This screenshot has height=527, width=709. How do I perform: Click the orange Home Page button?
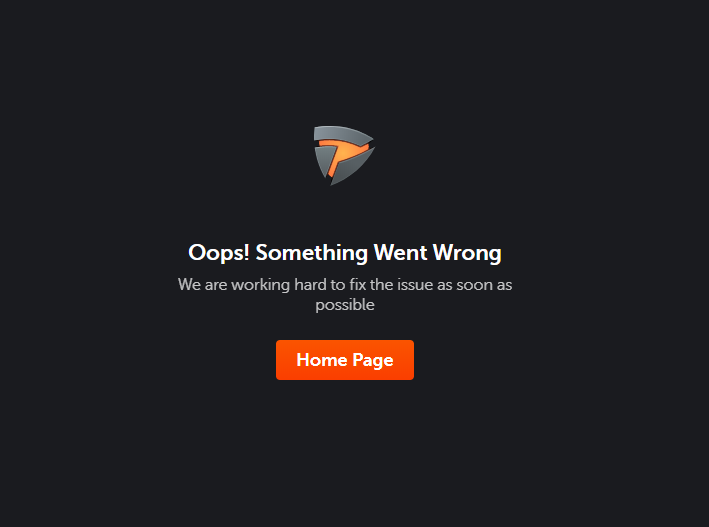(x=345, y=360)
